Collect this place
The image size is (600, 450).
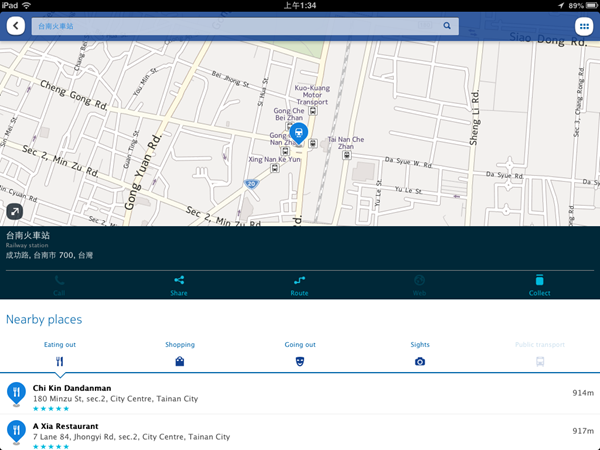click(540, 285)
